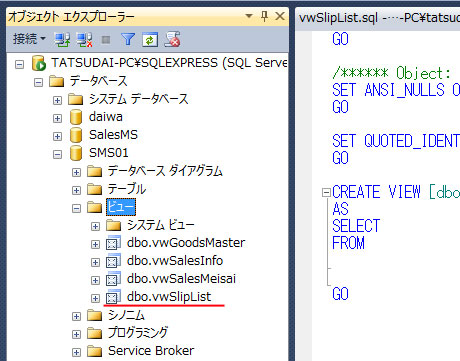
Task: Click the disconnect server icon
Action: (84, 40)
